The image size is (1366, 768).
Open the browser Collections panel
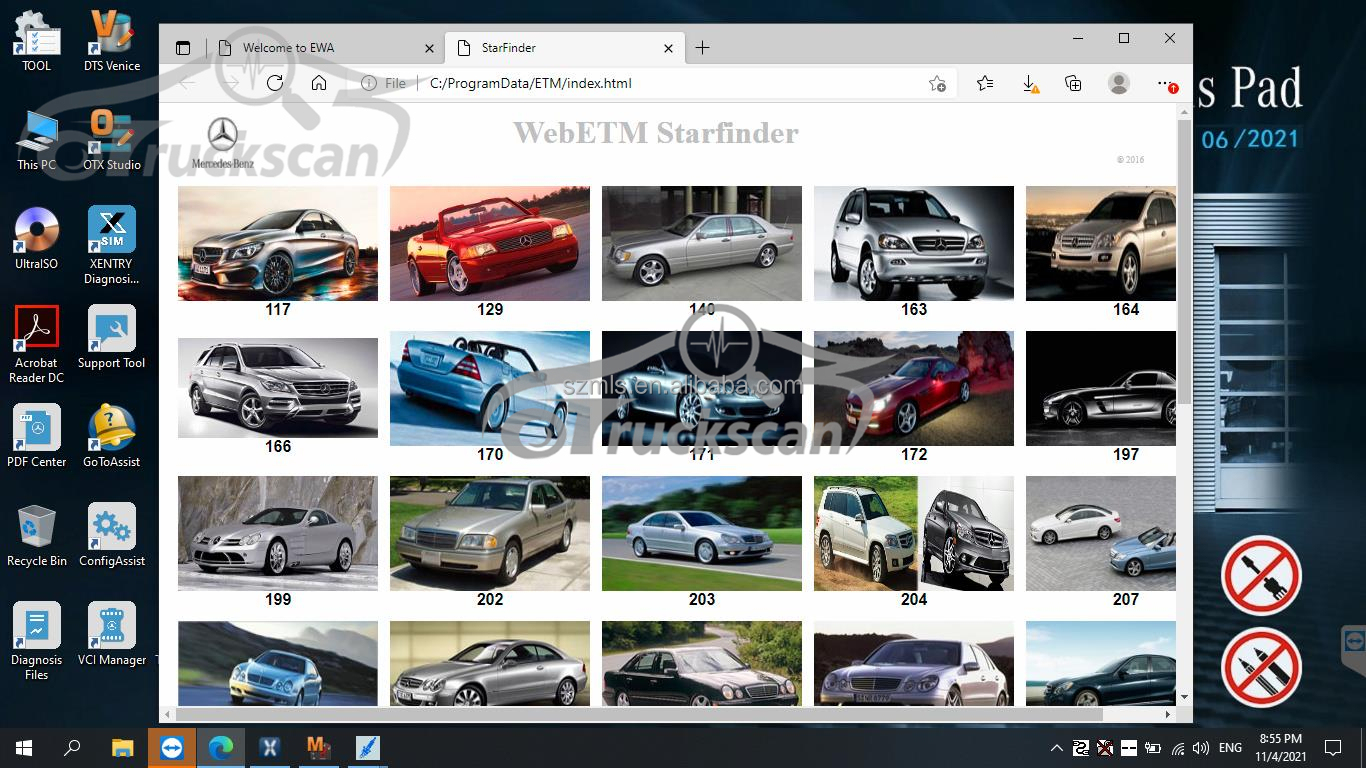[x=1073, y=83]
